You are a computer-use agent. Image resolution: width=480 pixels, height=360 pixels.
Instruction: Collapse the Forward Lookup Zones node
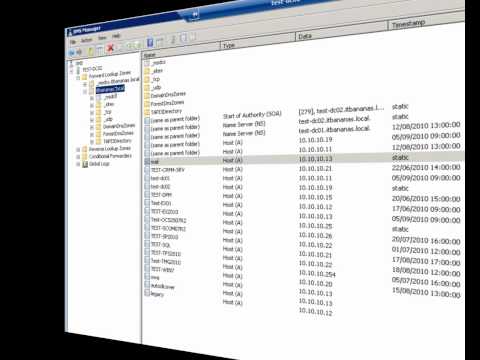(78, 78)
